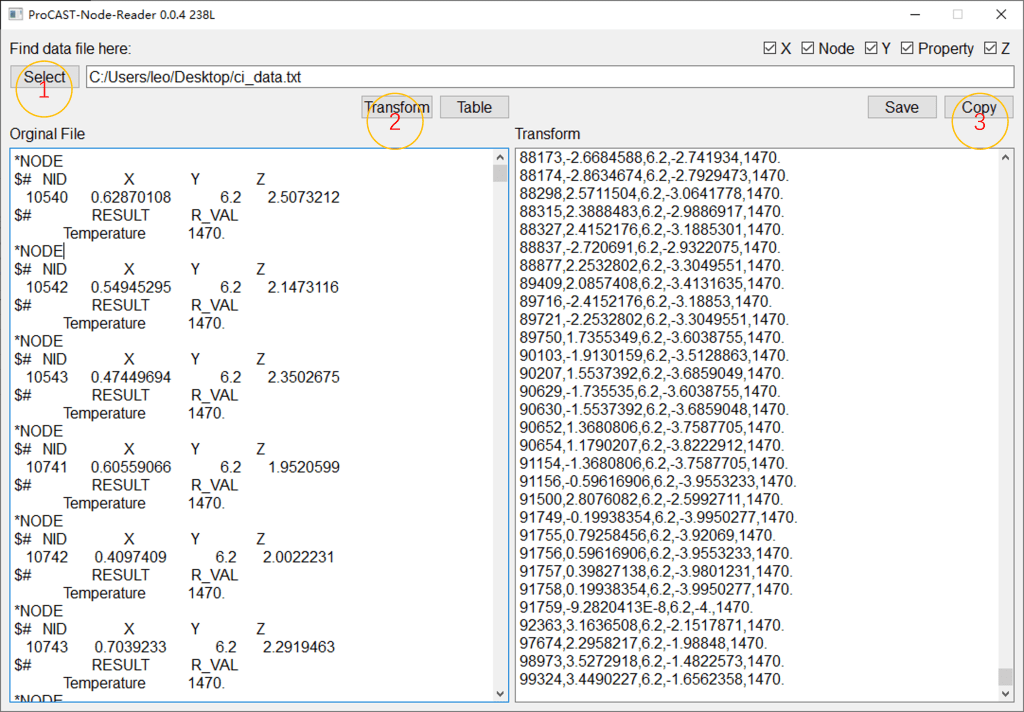1024x712 pixels.
Task: Click the Transform button
Action: point(397,107)
